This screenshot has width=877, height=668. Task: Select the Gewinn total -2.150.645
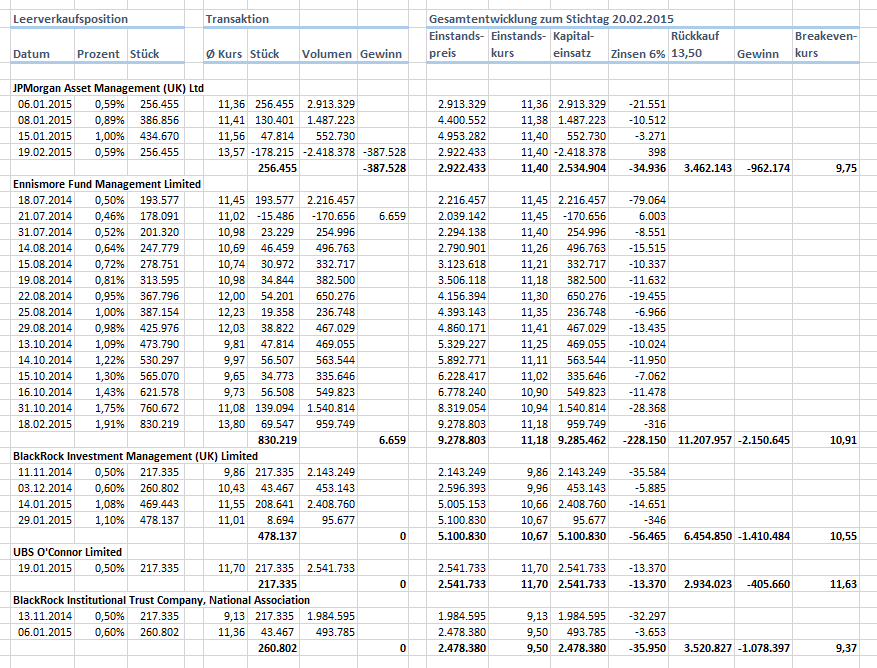point(764,440)
